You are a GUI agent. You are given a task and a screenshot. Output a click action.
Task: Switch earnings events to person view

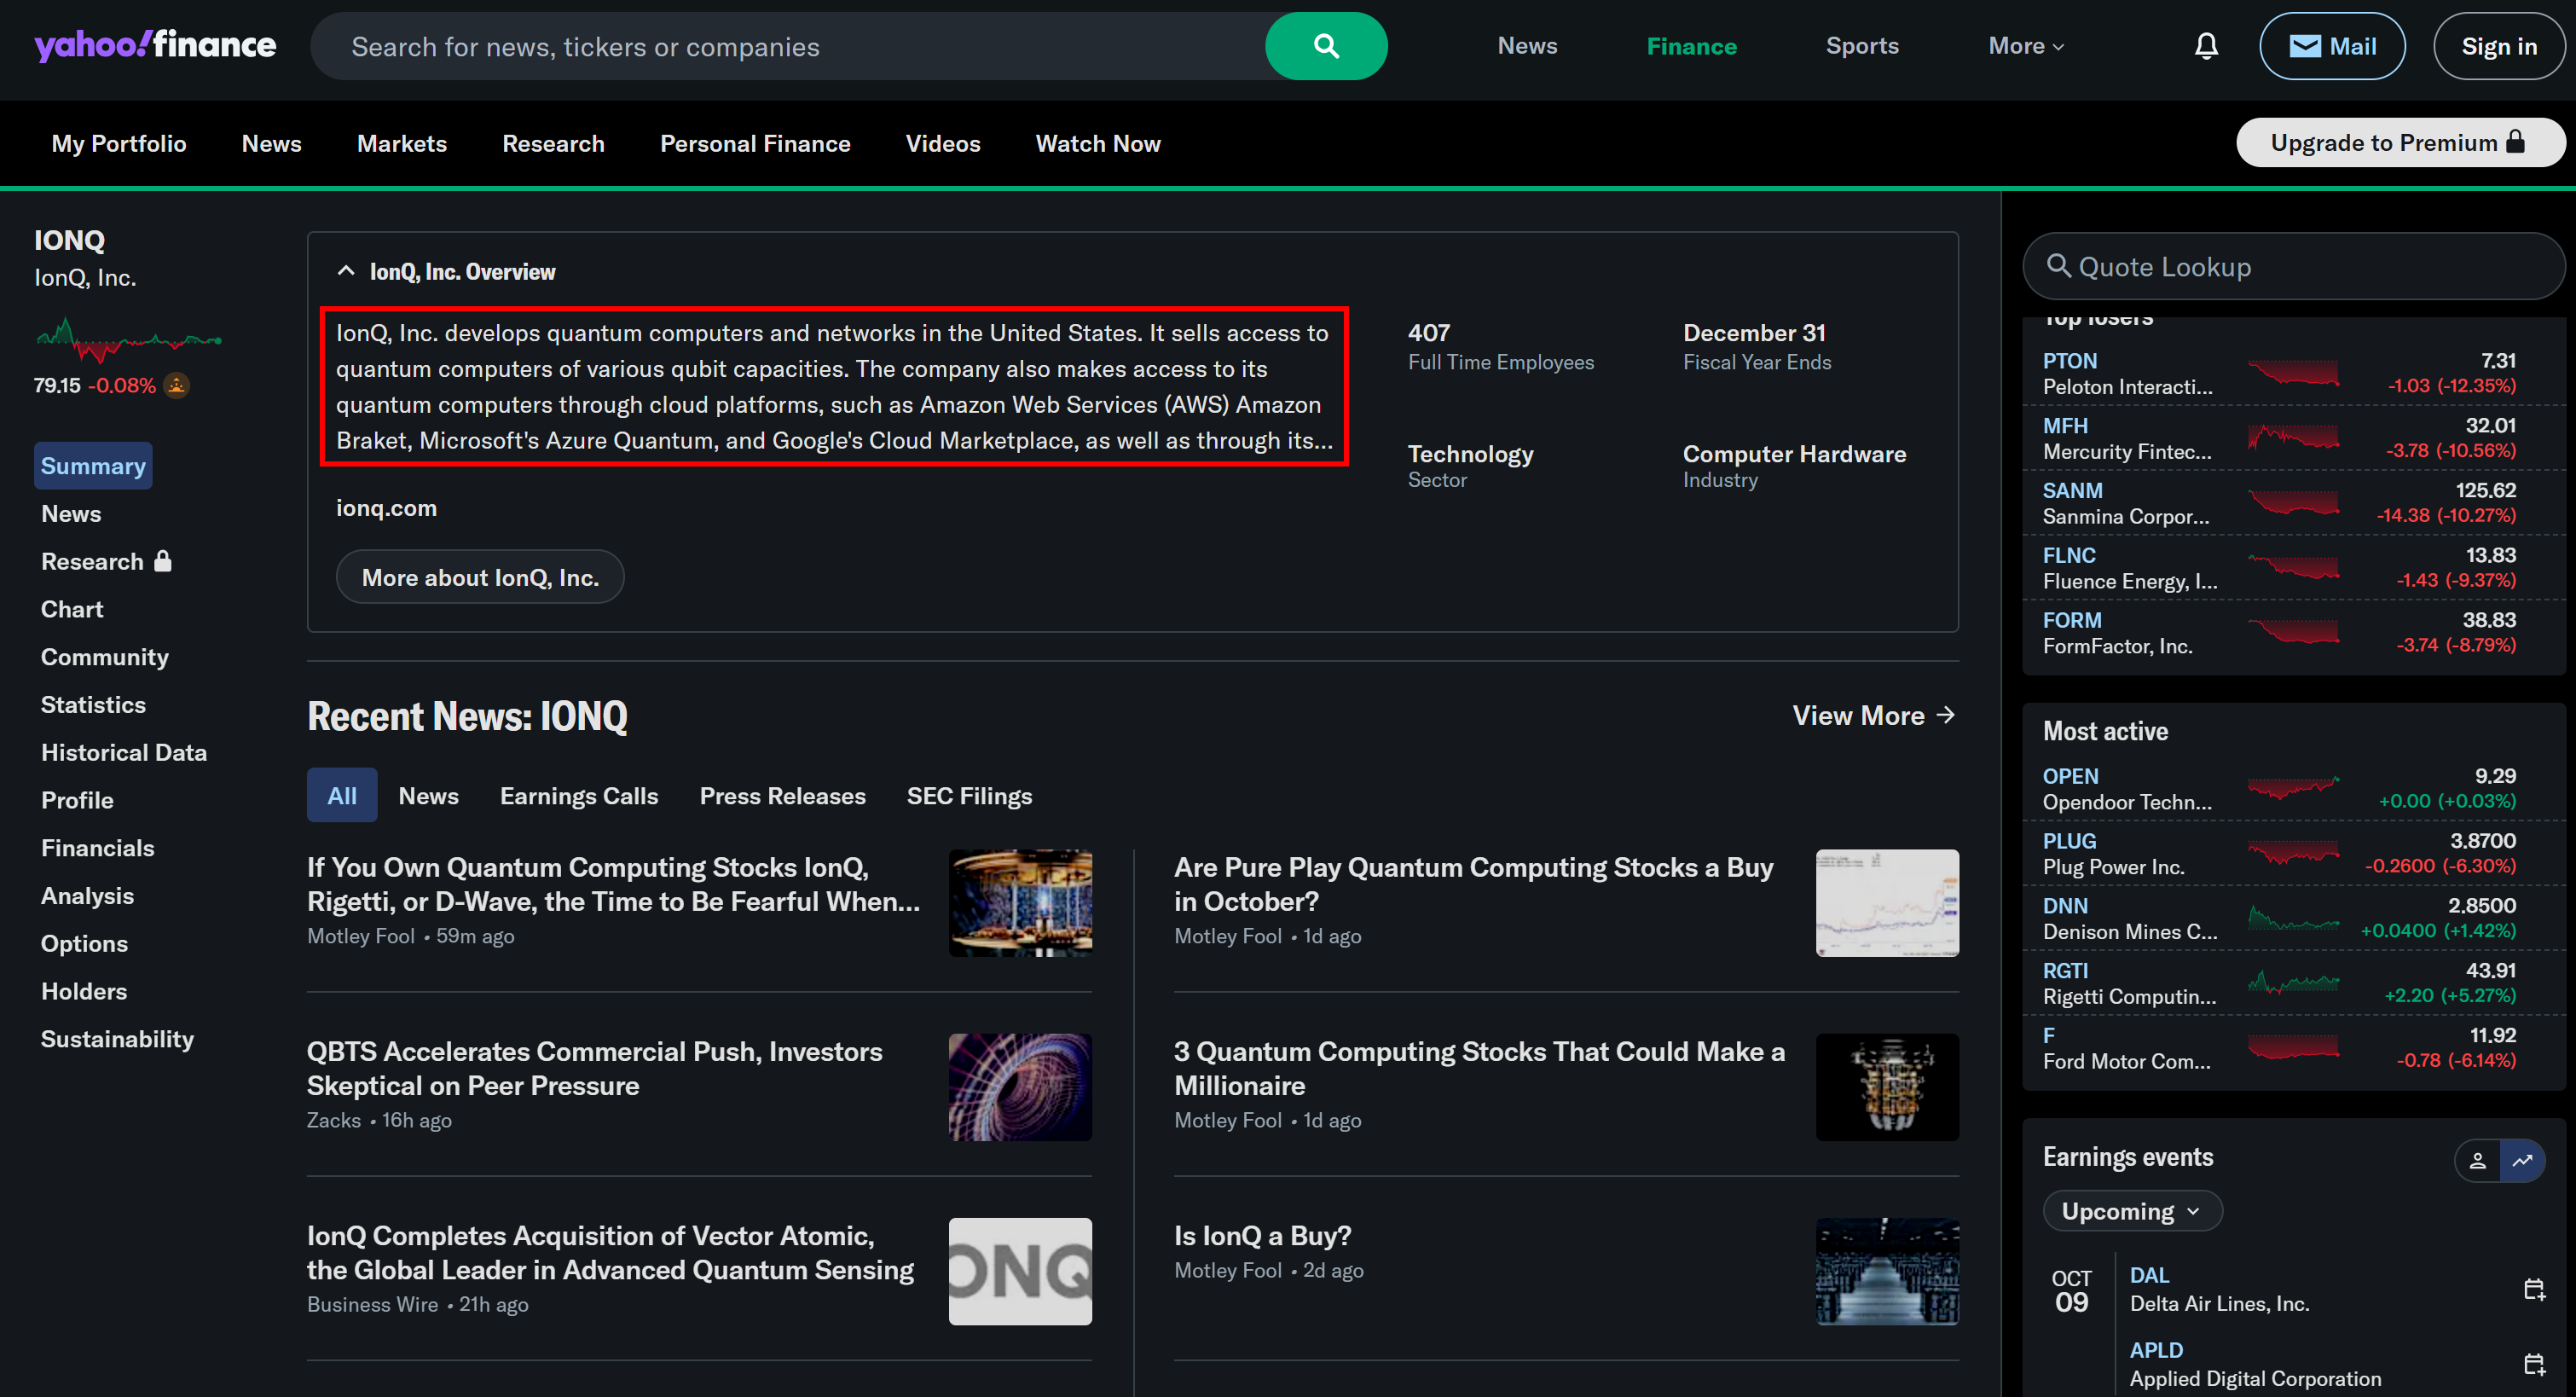[x=2478, y=1161]
